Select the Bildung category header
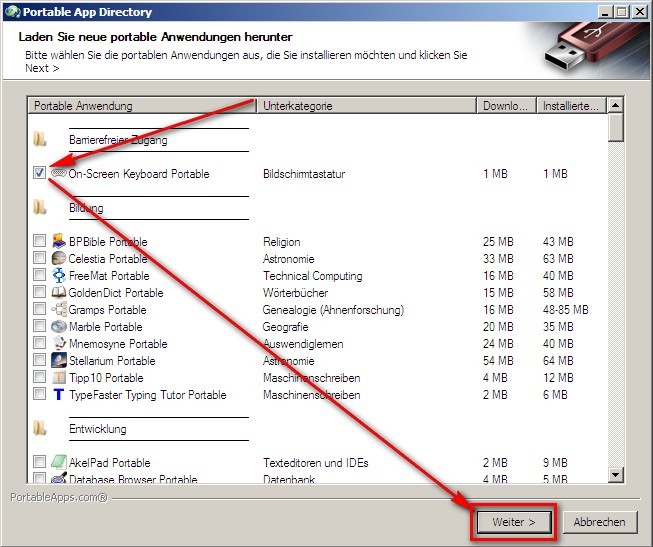The image size is (653, 547). click(86, 208)
